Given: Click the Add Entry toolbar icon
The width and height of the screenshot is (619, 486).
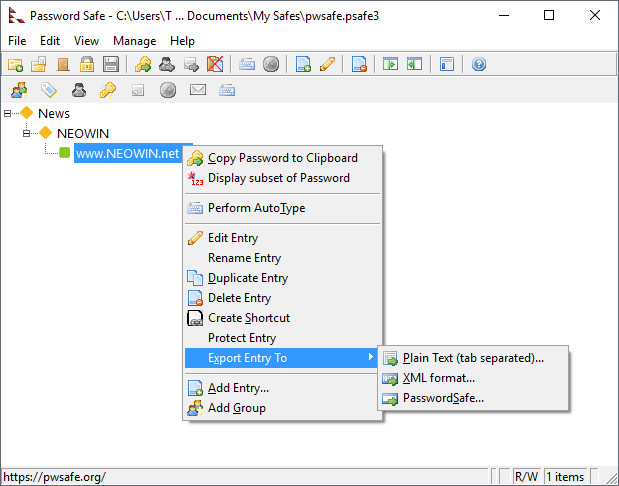Looking at the screenshot, I should click(304, 65).
